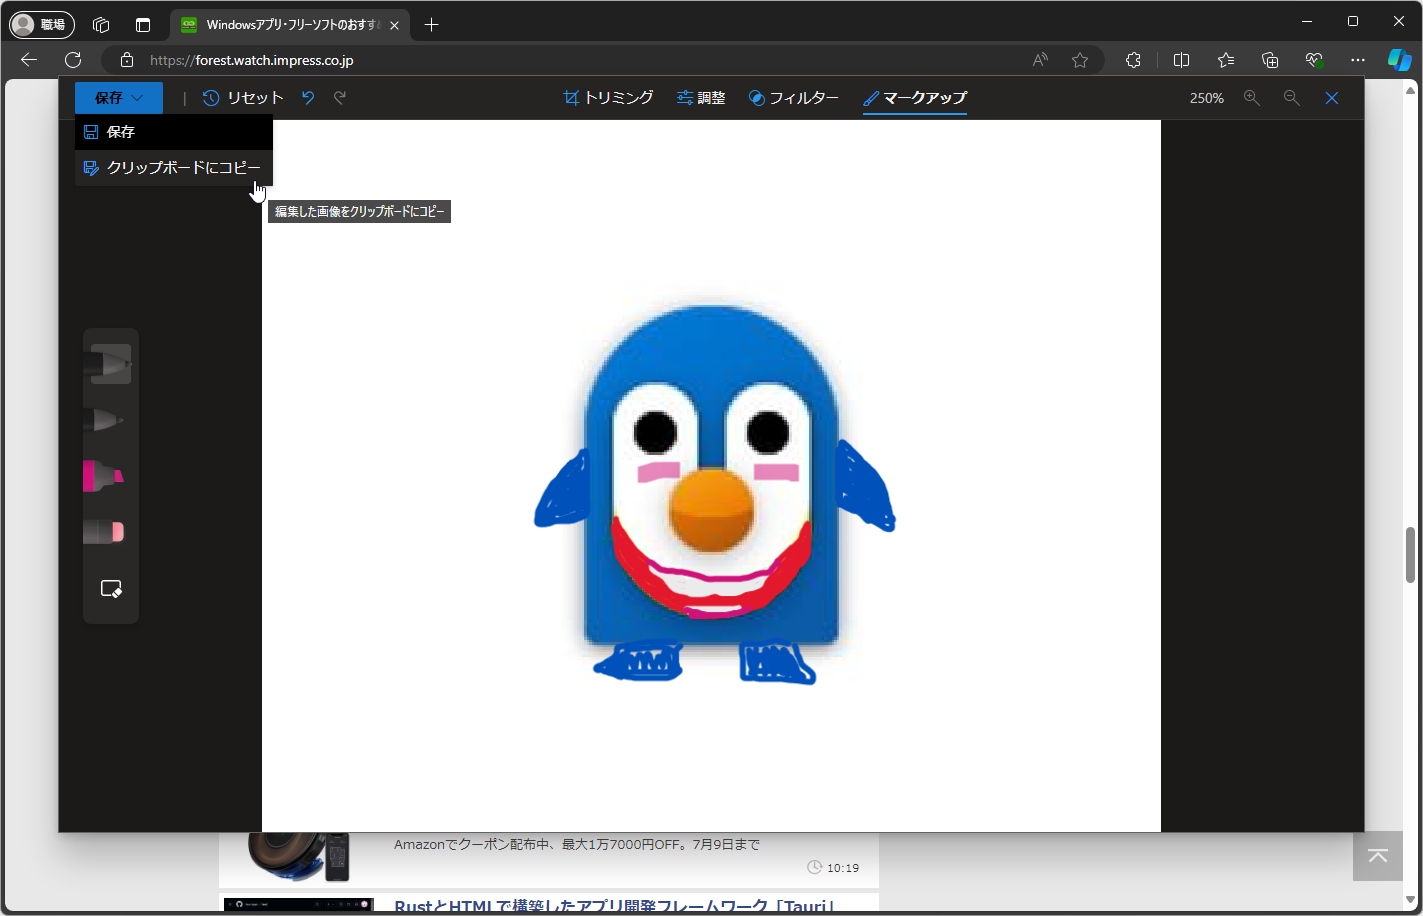Switch to the 調整 (Adjust) tab
Image resolution: width=1423 pixels, height=916 pixels.
[700, 97]
